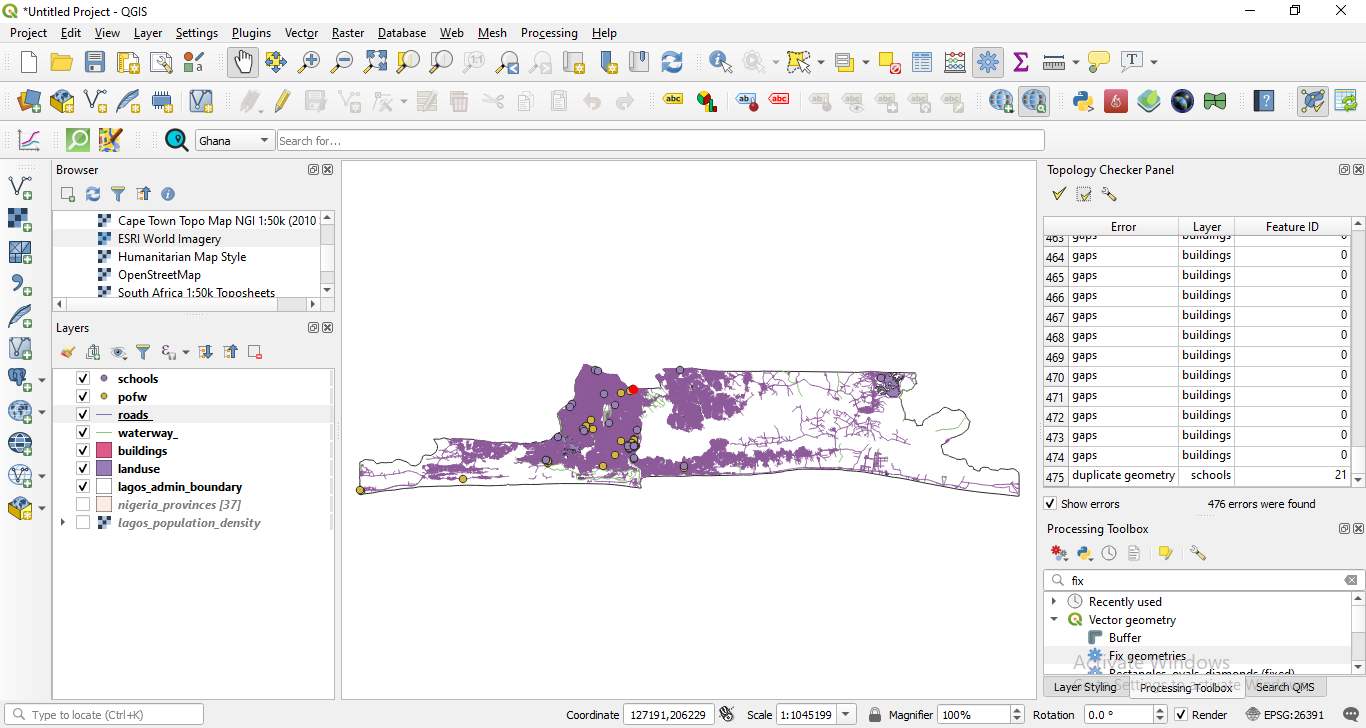1366x728 pixels.
Task: Click the Validate All checkmark in Topology Checker
Action: click(1059, 194)
